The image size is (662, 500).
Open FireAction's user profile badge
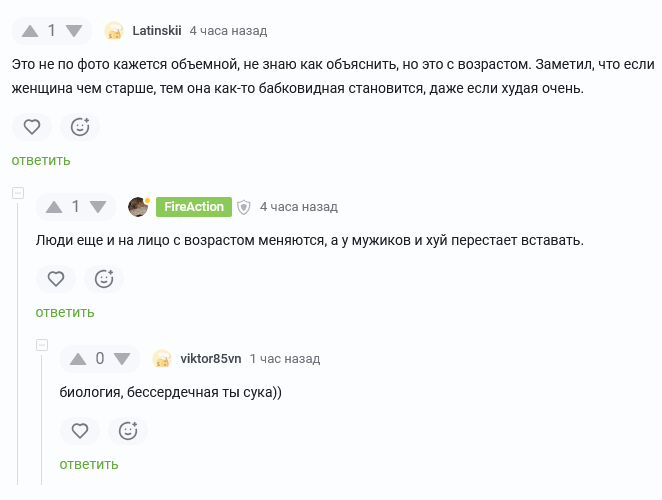193,207
